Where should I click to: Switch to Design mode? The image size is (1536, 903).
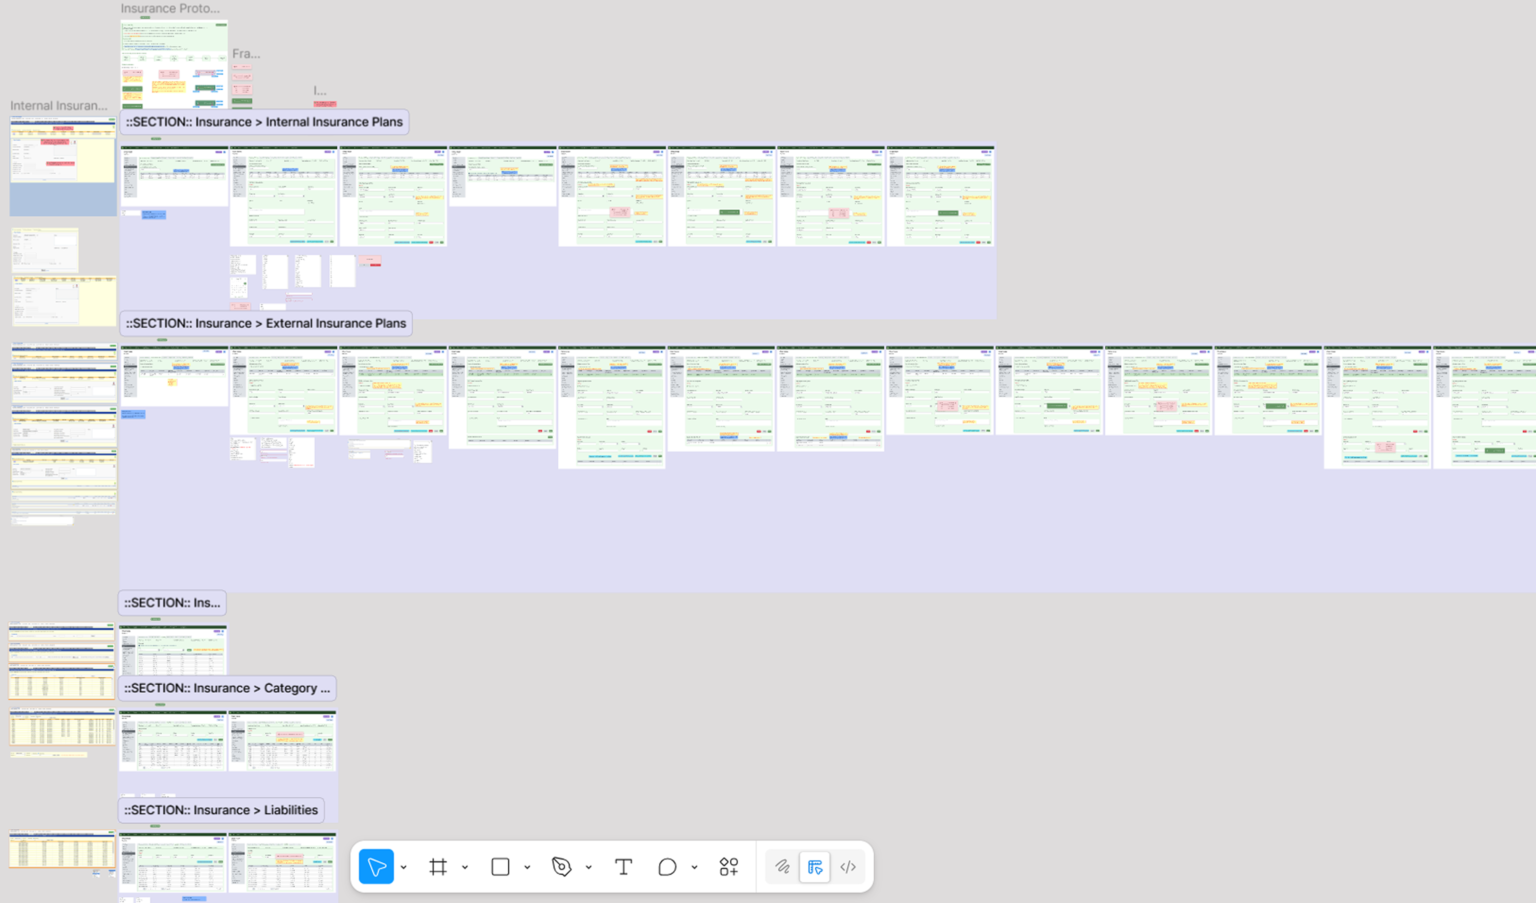pos(815,867)
